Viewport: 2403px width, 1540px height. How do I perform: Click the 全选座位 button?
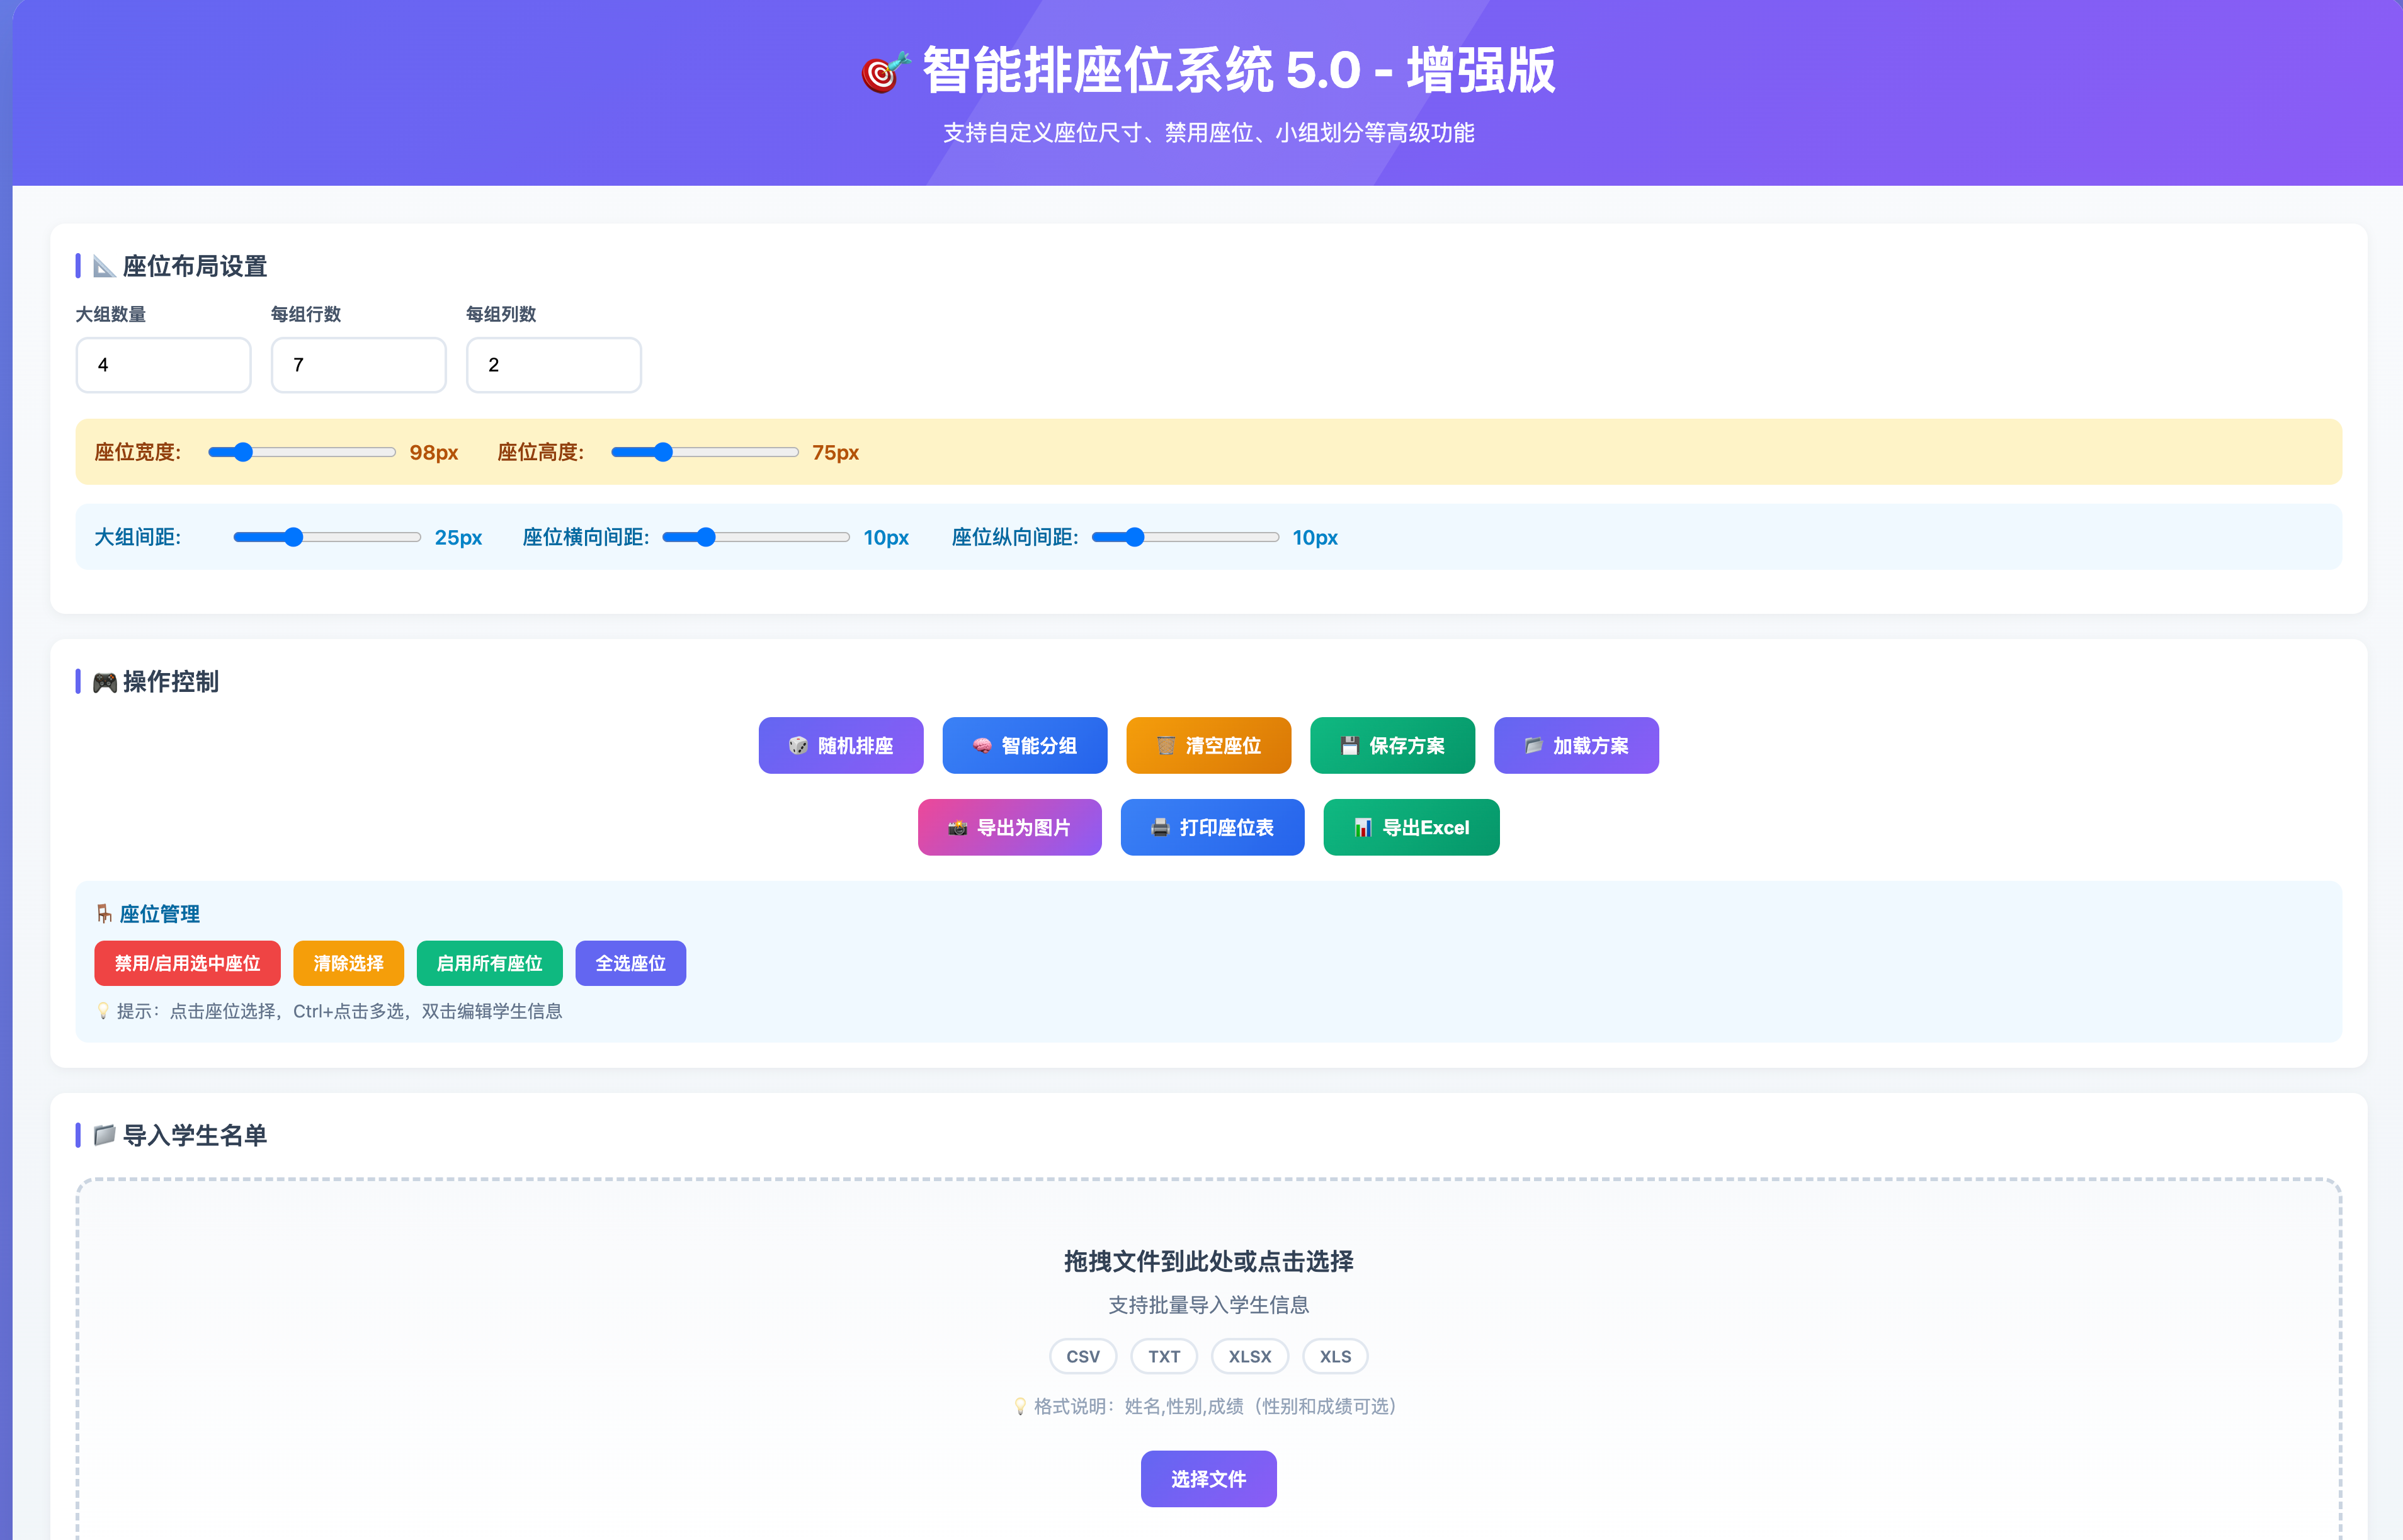pos(630,963)
